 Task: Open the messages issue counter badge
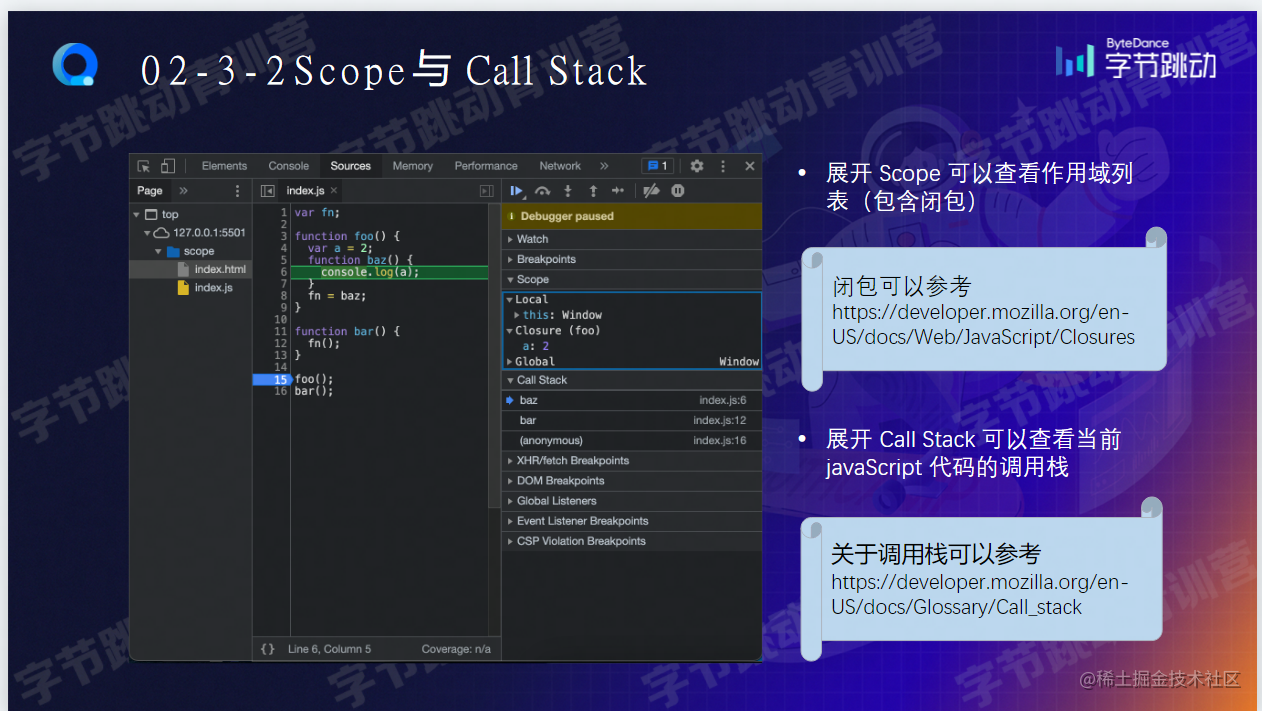coord(657,166)
